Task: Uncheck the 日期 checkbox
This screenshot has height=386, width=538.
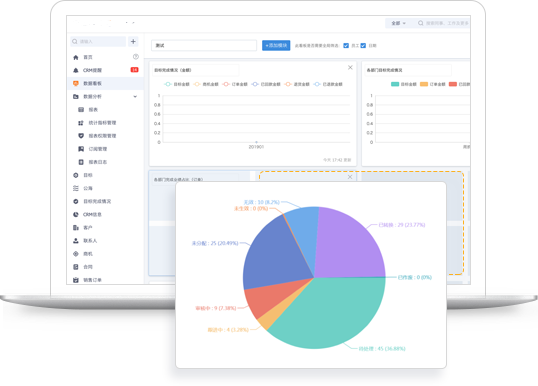Action: pos(363,46)
